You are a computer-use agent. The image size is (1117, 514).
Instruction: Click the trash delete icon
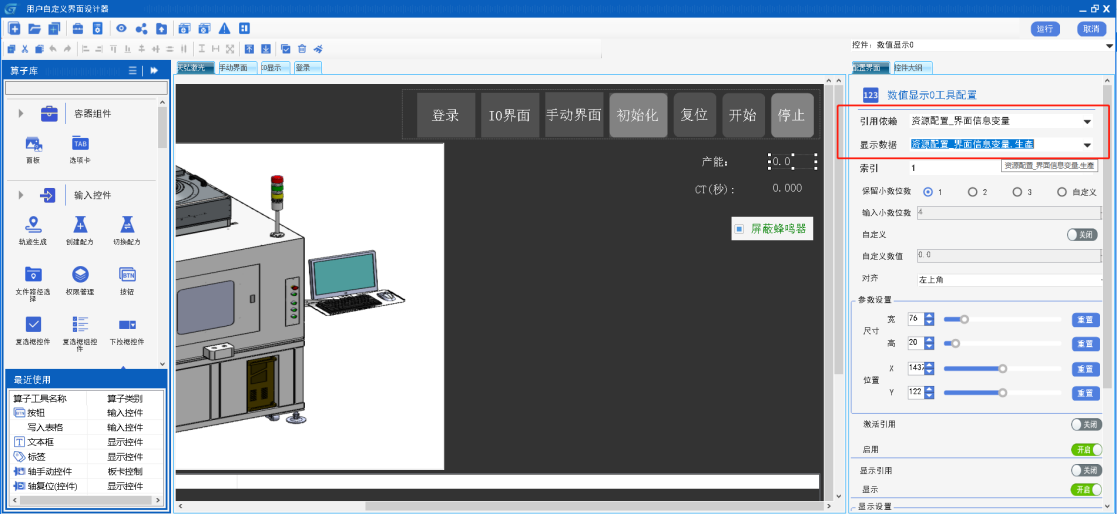[x=302, y=49]
